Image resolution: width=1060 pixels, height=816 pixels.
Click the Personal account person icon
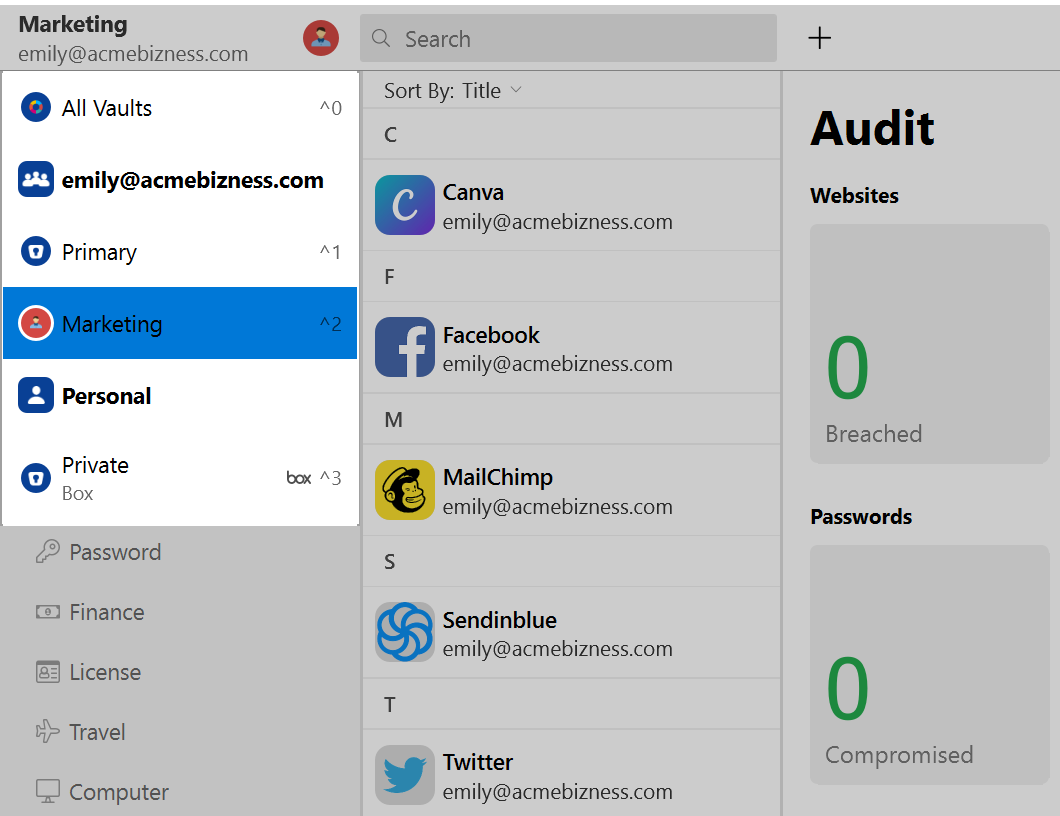[36, 395]
